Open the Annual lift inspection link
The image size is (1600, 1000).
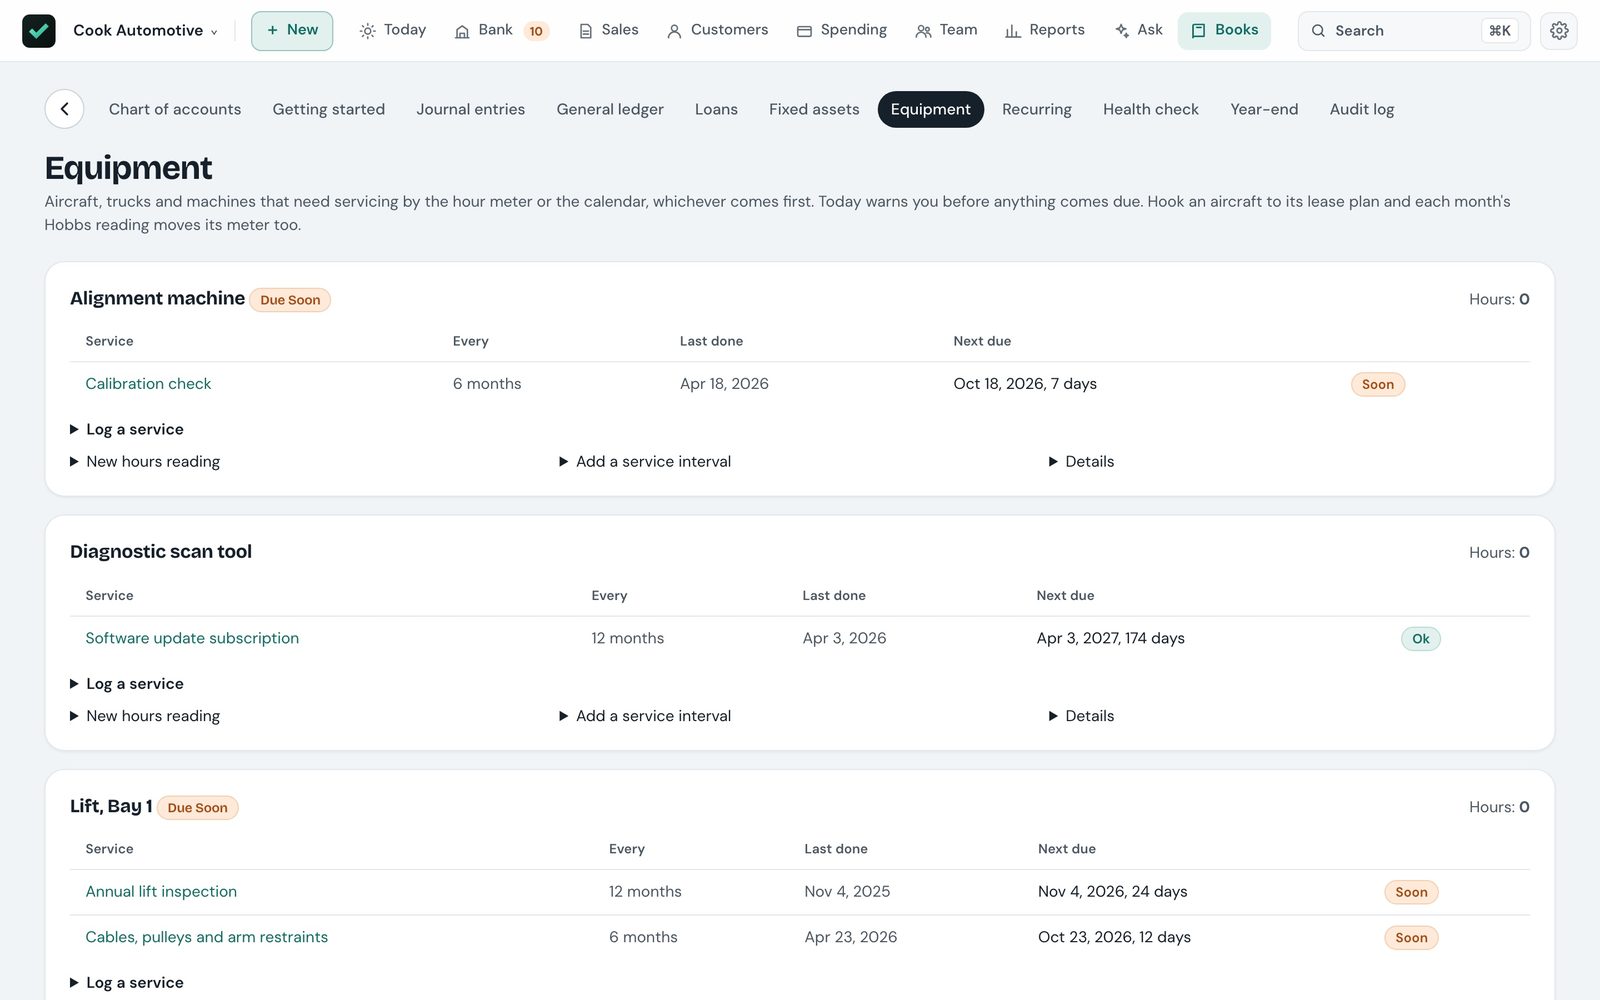point(161,892)
